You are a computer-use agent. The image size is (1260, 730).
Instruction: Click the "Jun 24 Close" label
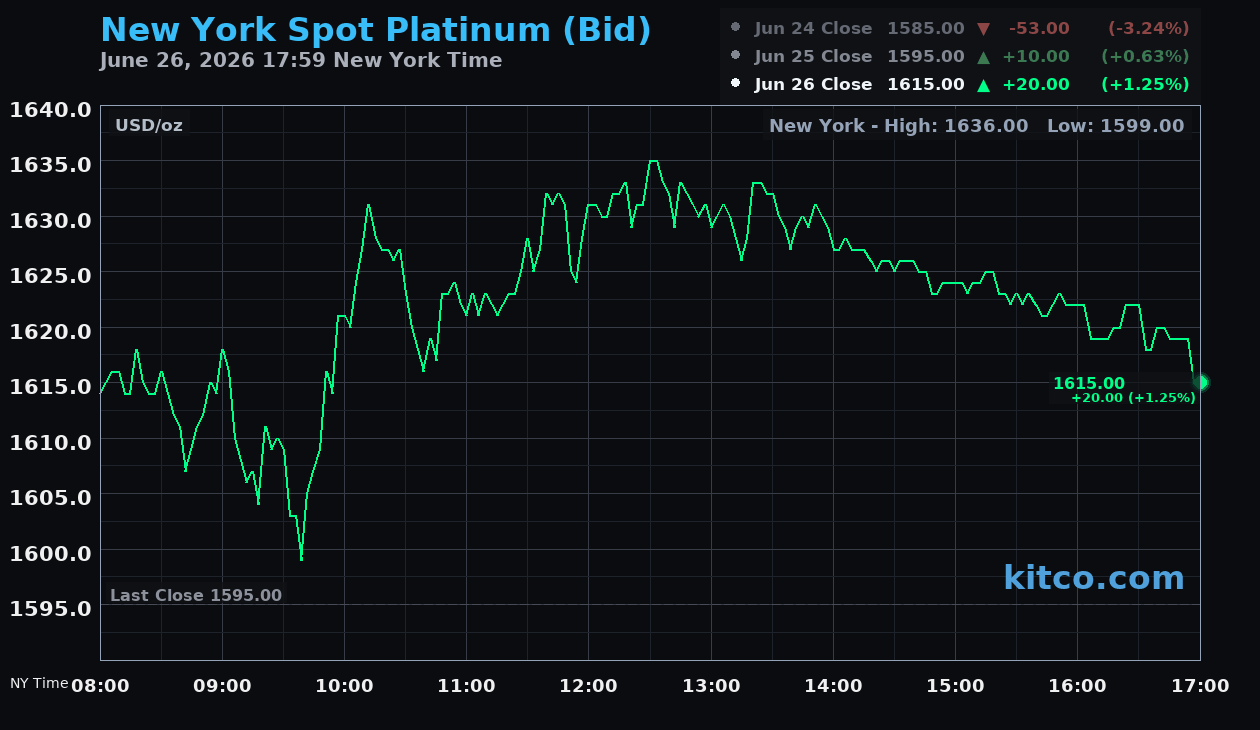[x=813, y=29]
